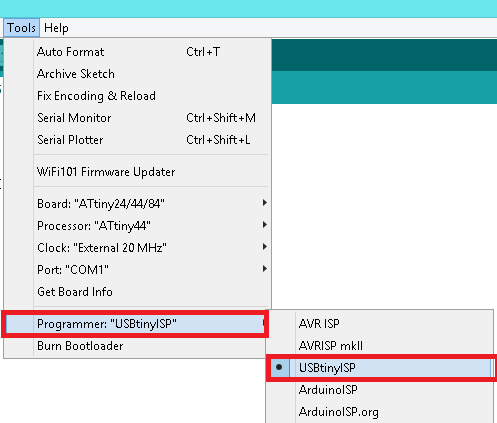Click Get Board Info

click(138, 292)
